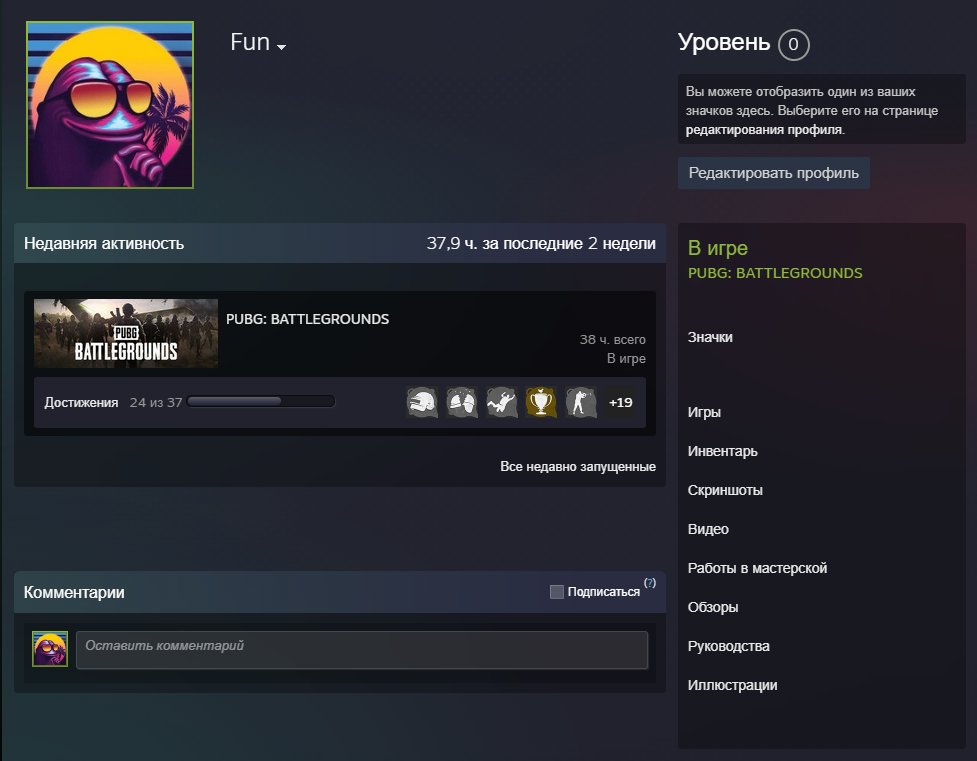Click the 37,9 ч. за последние 2 недели text
This screenshot has width=977, height=761.
(x=541, y=244)
